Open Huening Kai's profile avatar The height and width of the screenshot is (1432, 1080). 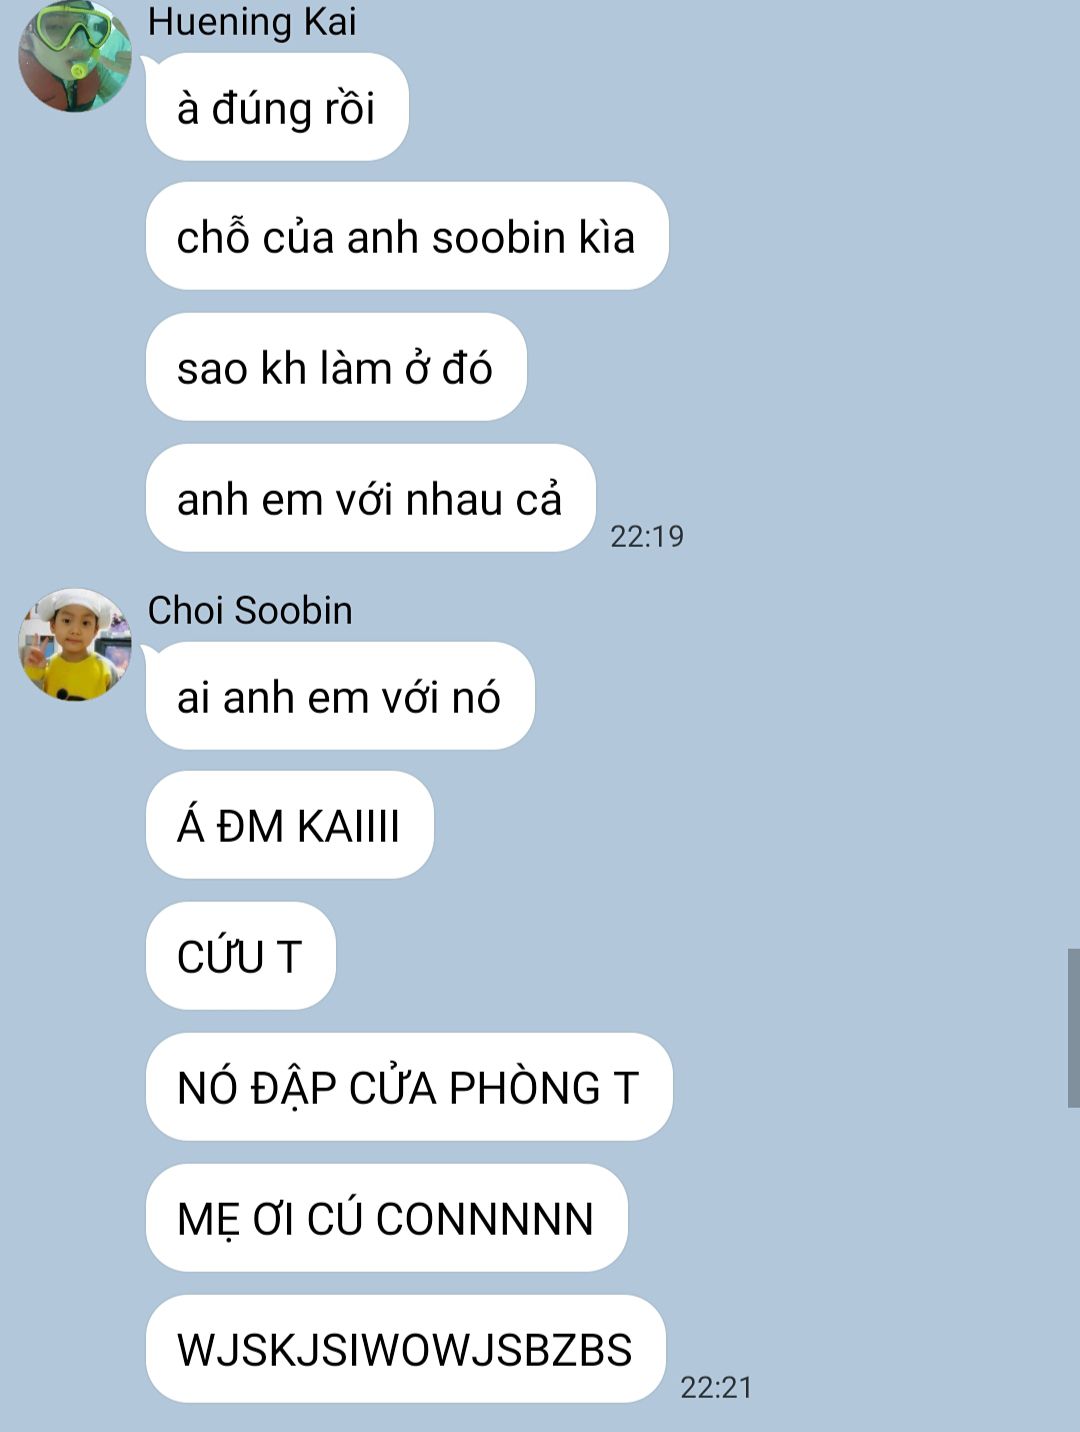(x=75, y=56)
